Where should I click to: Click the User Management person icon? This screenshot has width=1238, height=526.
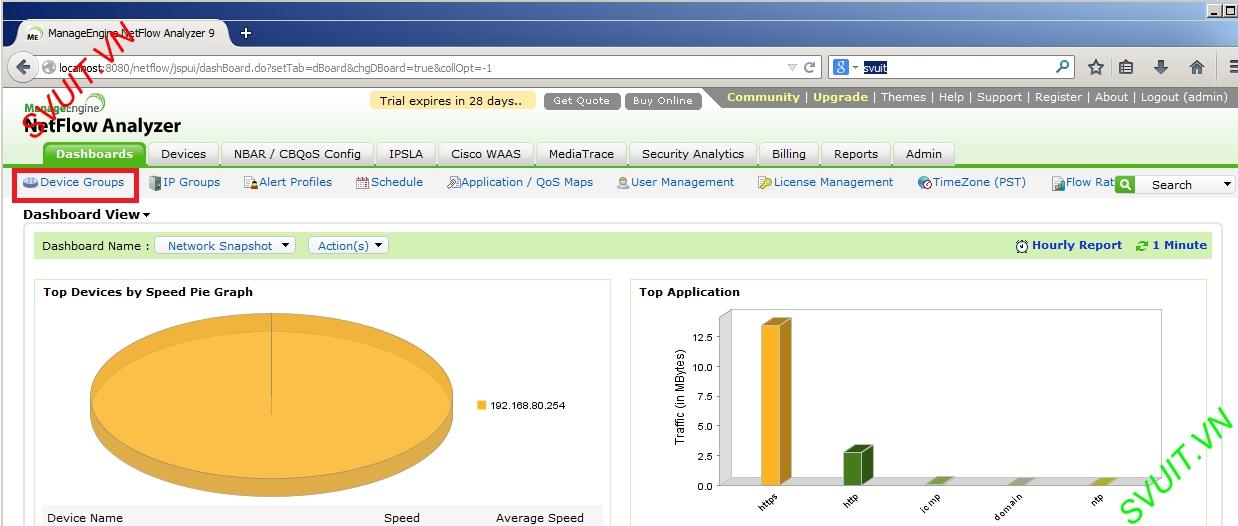[x=623, y=182]
